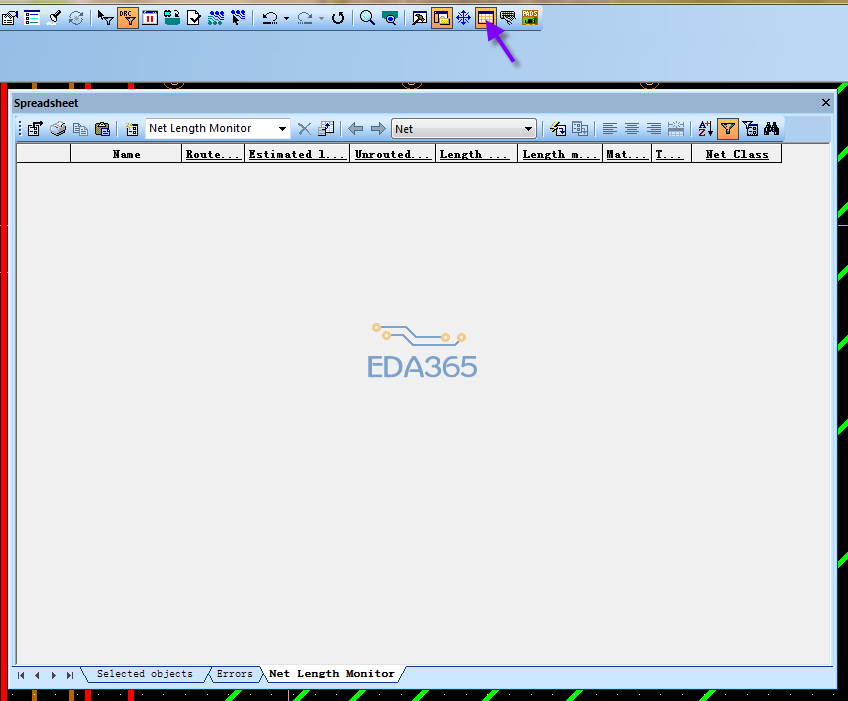Viewport: 848px width, 701px height.
Task: Click the PADS Layout link icon
Action: coord(530,18)
